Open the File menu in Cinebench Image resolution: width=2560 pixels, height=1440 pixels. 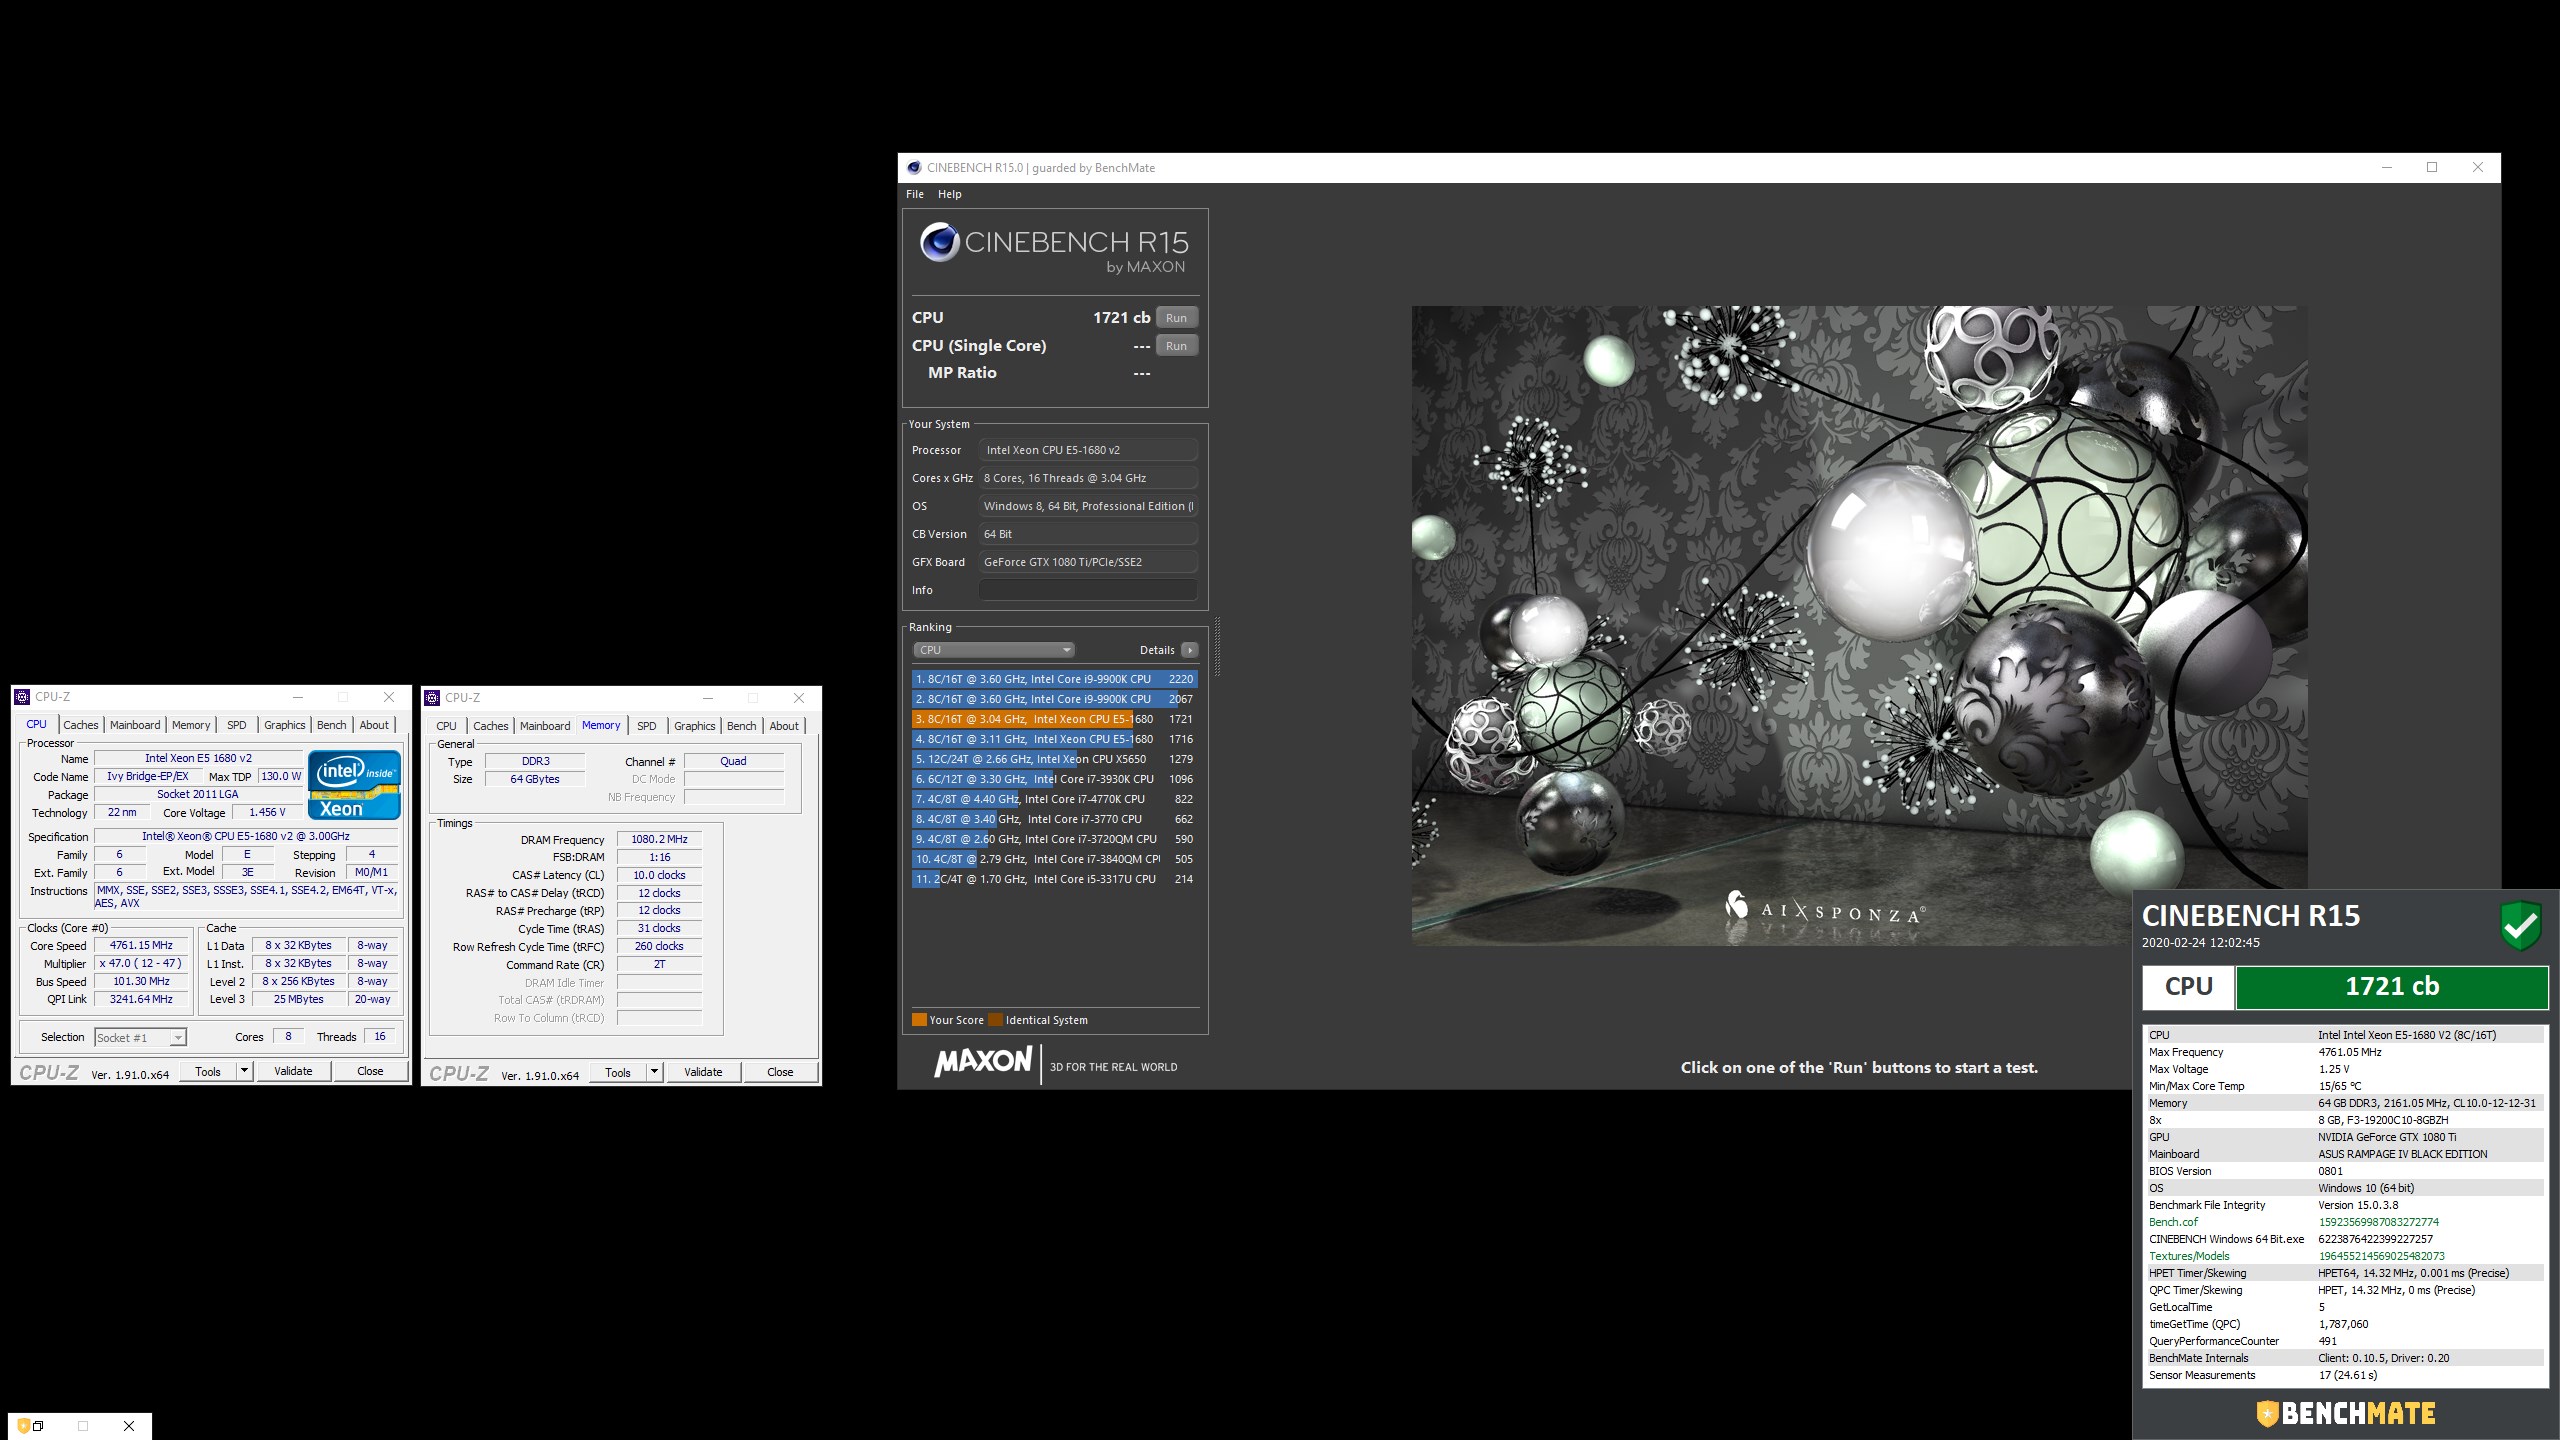click(915, 194)
